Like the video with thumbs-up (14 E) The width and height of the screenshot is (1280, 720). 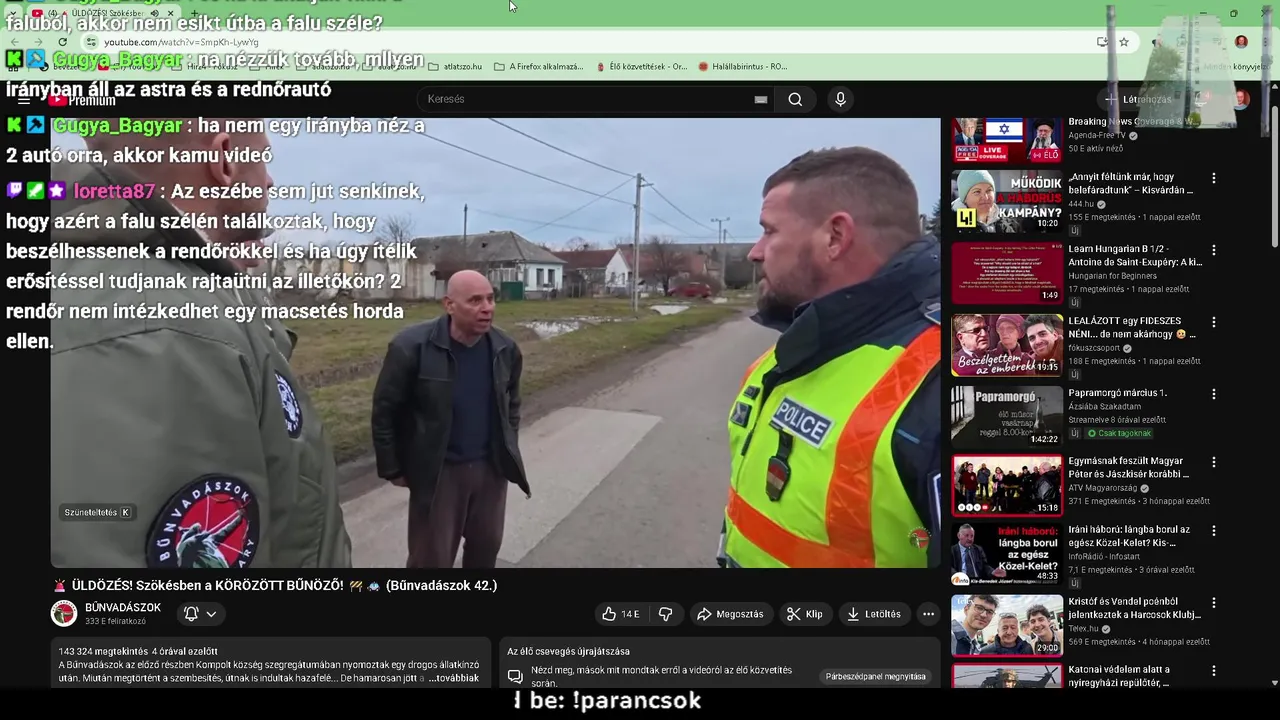tap(620, 614)
